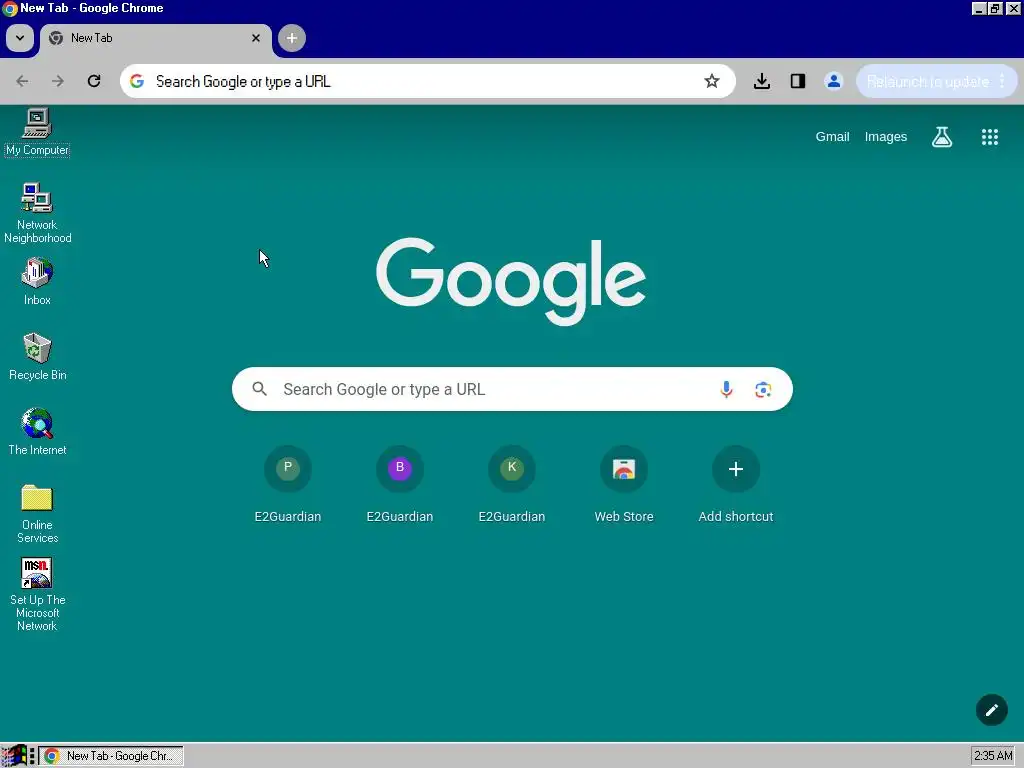The height and width of the screenshot is (768, 1024).
Task: Close the New Tab tab
Action: pos(256,38)
